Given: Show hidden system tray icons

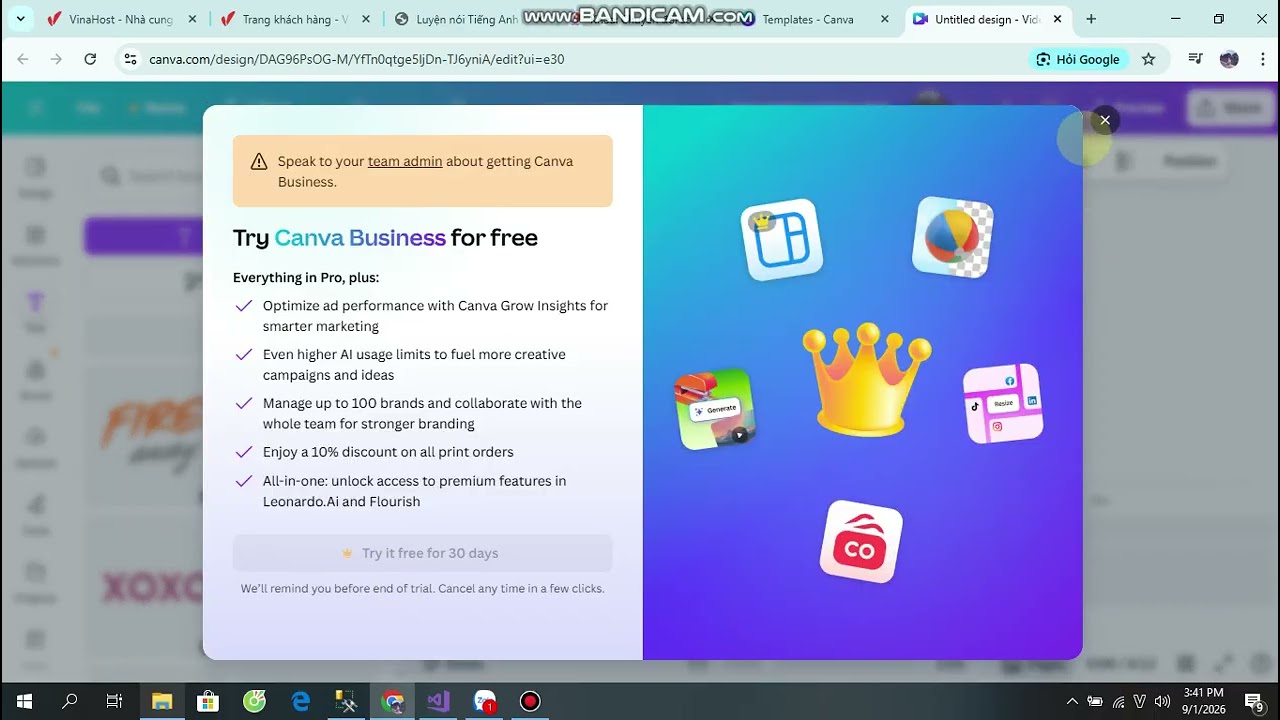Looking at the screenshot, I should click(1072, 701).
